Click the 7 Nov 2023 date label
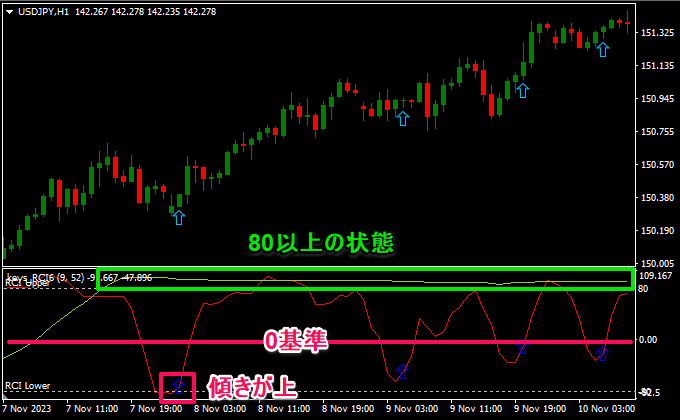The width and height of the screenshot is (680, 420). pyautogui.click(x=27, y=409)
